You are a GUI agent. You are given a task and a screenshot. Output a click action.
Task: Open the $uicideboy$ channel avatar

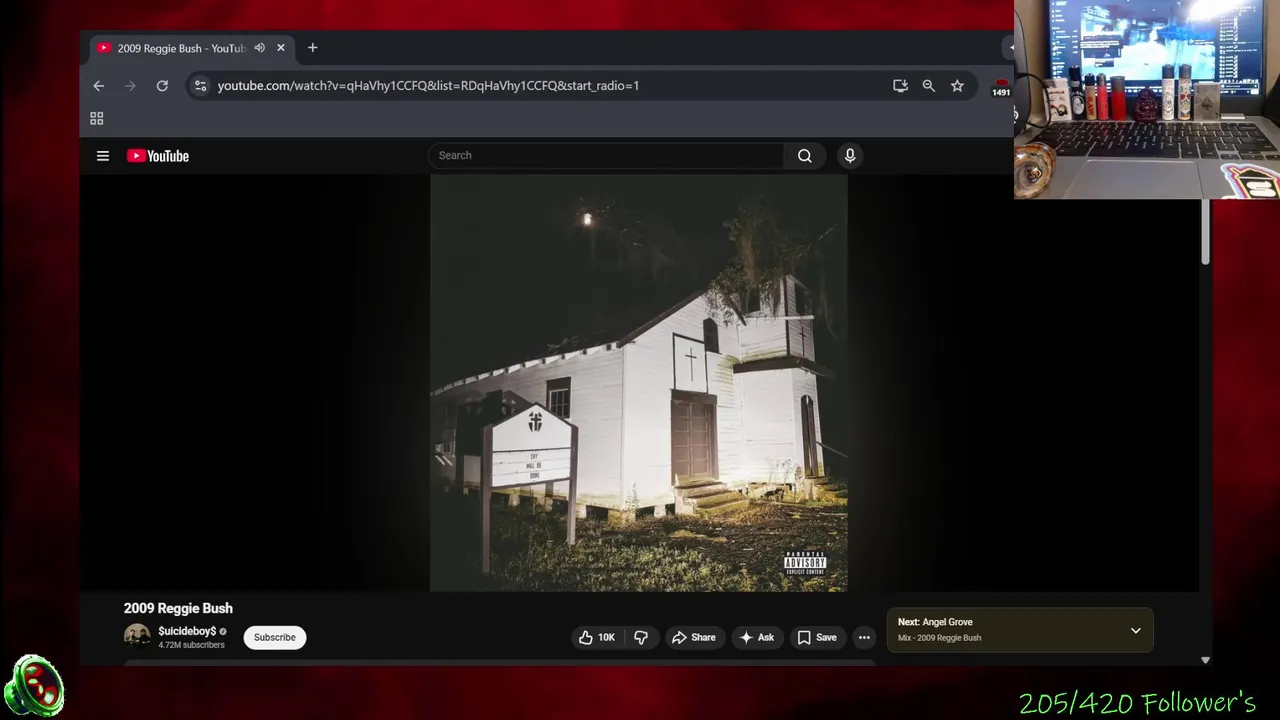click(x=137, y=637)
